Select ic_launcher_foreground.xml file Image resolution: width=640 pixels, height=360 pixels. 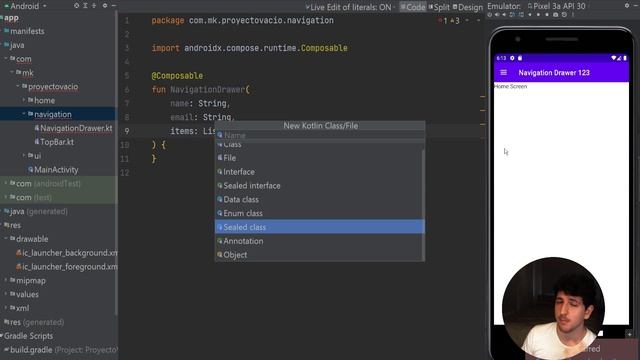click(67, 267)
